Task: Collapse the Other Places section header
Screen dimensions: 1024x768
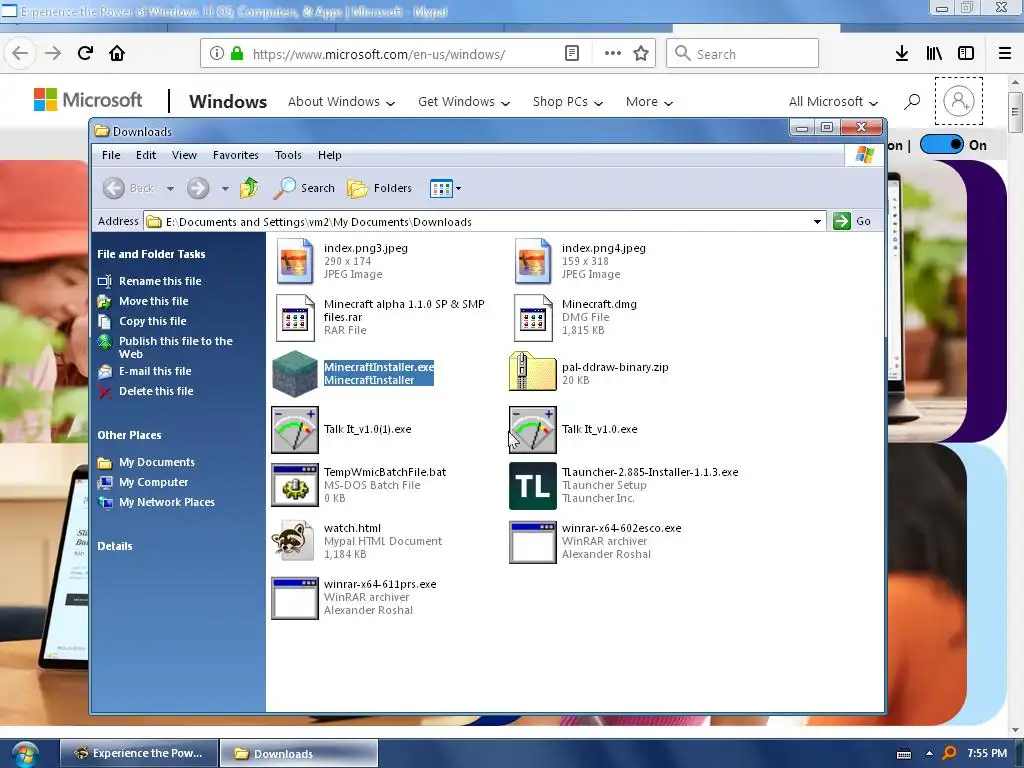Action: [x=129, y=435]
